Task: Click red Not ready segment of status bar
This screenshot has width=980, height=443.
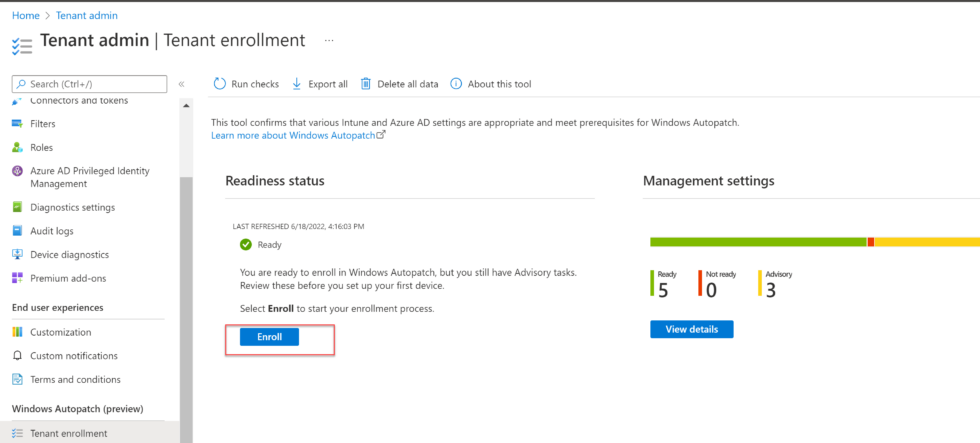Action: pyautogui.click(x=871, y=242)
